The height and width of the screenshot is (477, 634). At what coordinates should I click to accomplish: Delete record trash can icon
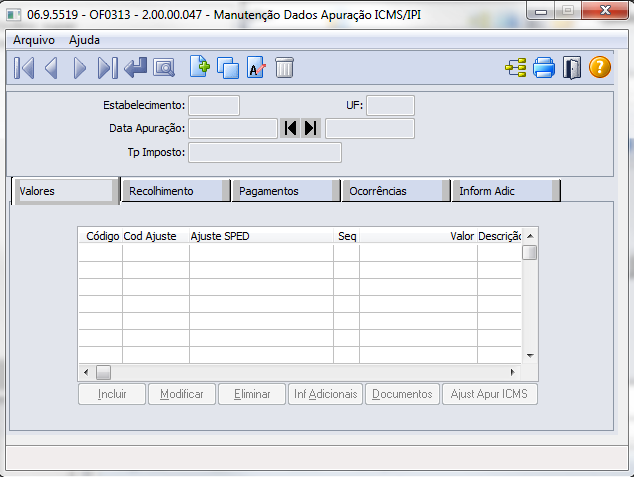click(x=284, y=67)
